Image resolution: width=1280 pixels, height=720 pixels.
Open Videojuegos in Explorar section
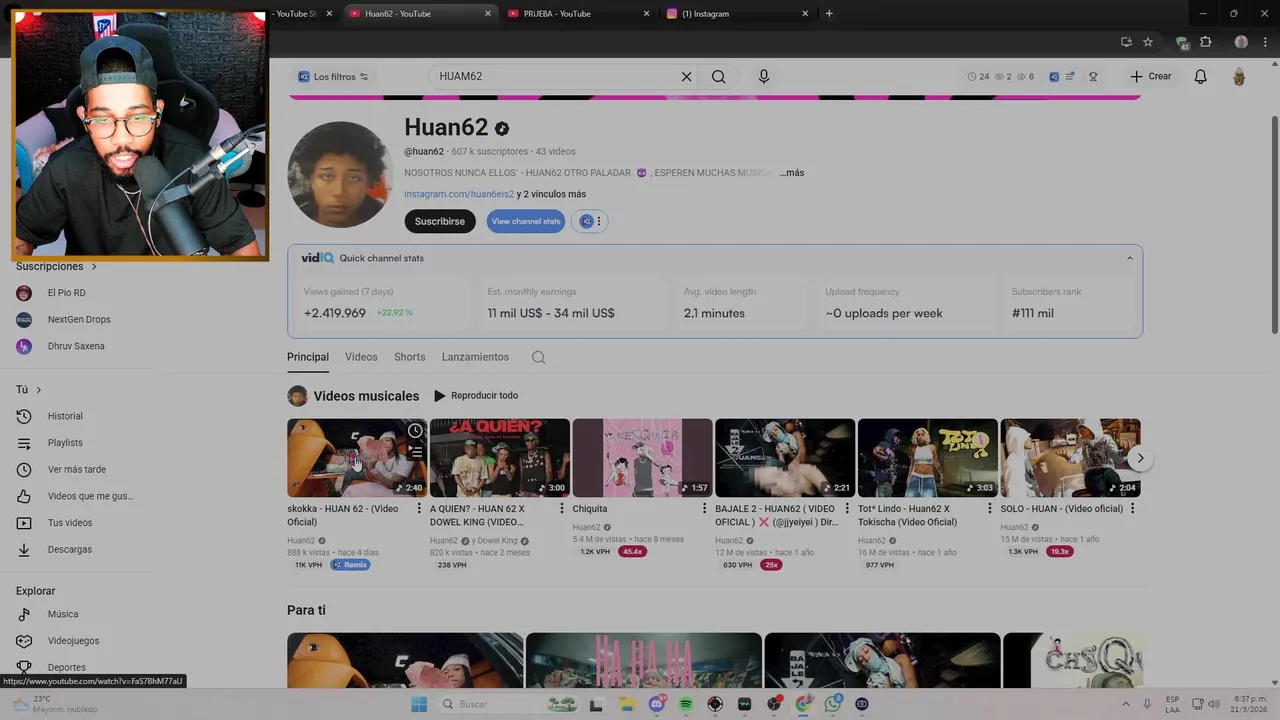75,641
